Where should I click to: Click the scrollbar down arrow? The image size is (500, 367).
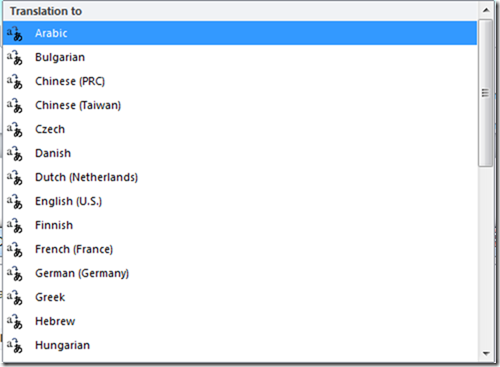tap(486, 354)
